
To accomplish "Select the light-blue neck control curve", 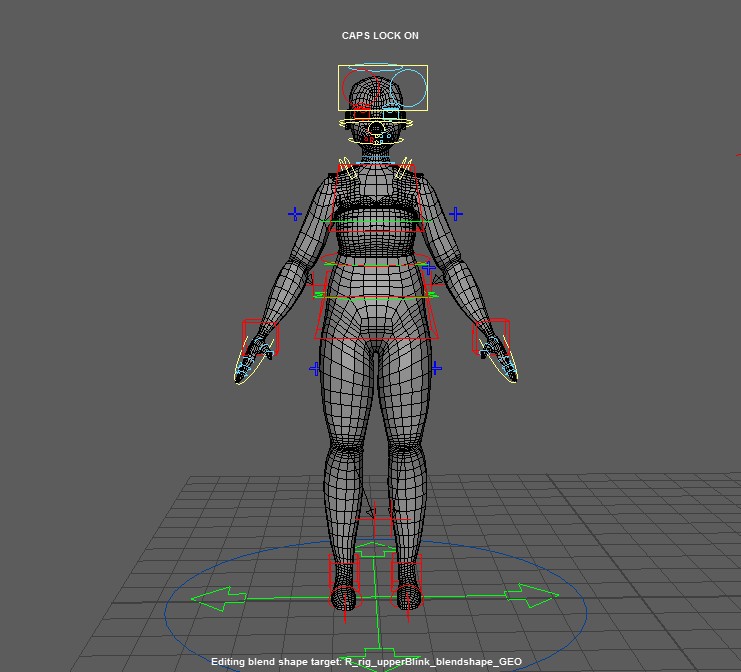I will point(375,163).
